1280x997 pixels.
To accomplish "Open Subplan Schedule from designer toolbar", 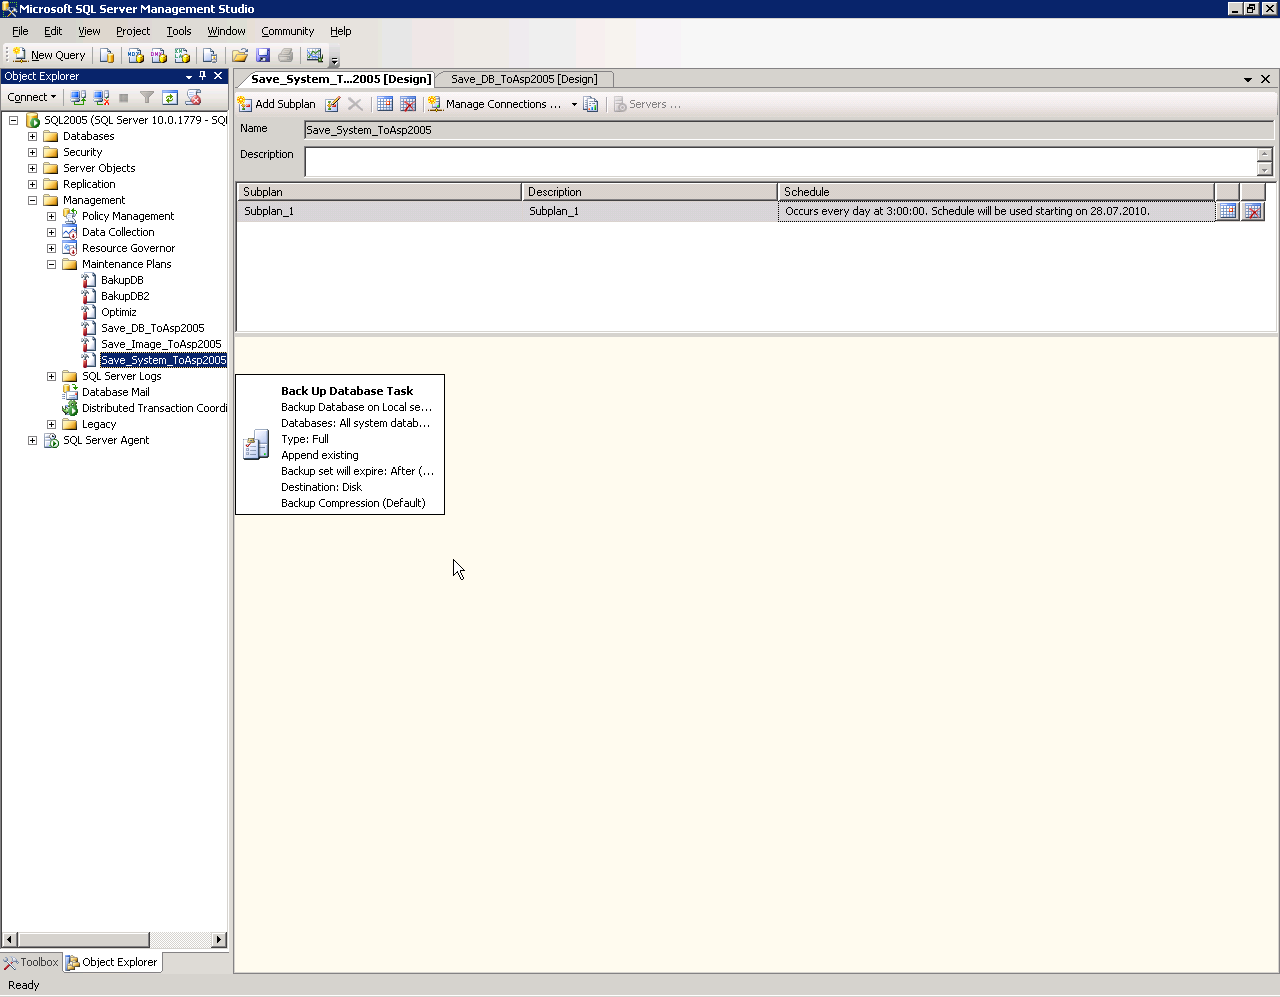I will 385,104.
